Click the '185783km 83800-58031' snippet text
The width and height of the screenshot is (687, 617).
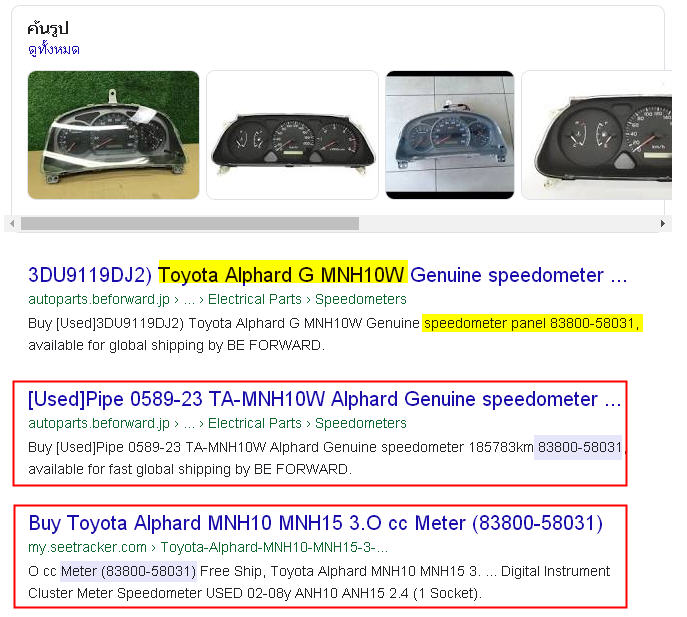coord(545,447)
